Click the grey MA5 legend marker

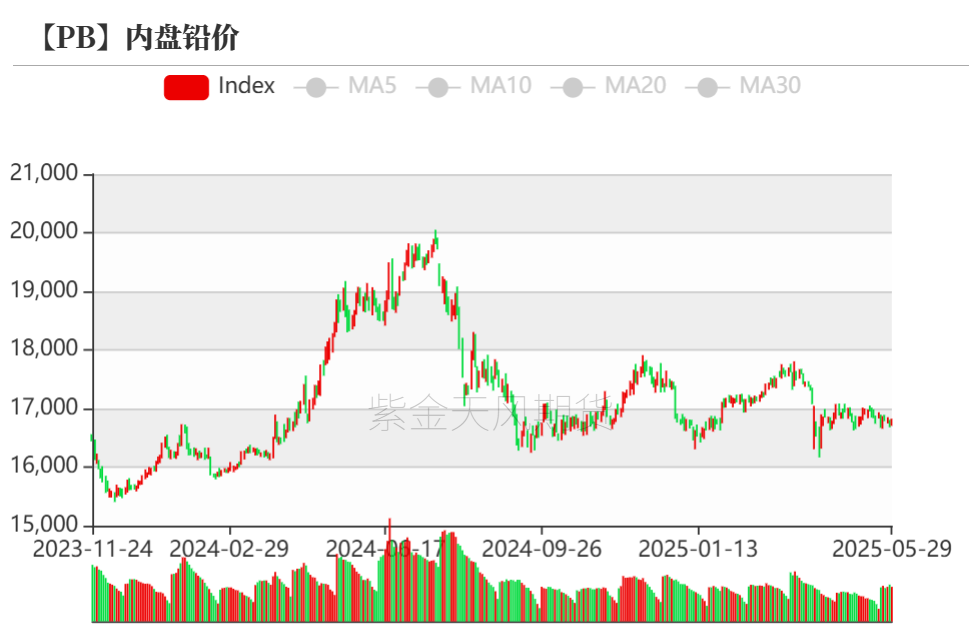(x=316, y=88)
